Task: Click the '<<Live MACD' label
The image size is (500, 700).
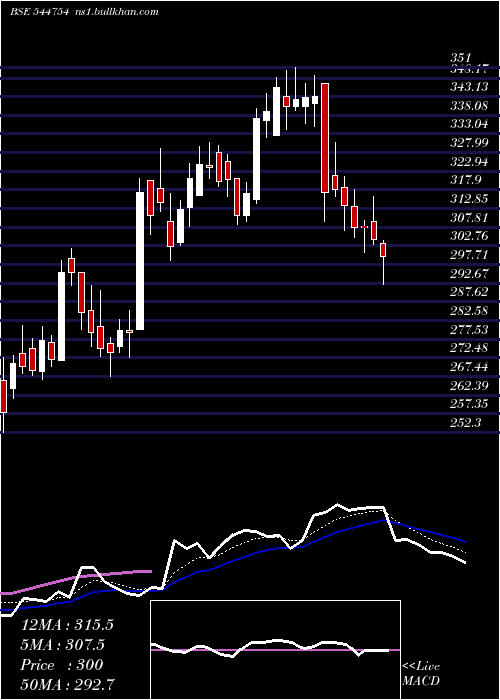Action: coord(421,674)
